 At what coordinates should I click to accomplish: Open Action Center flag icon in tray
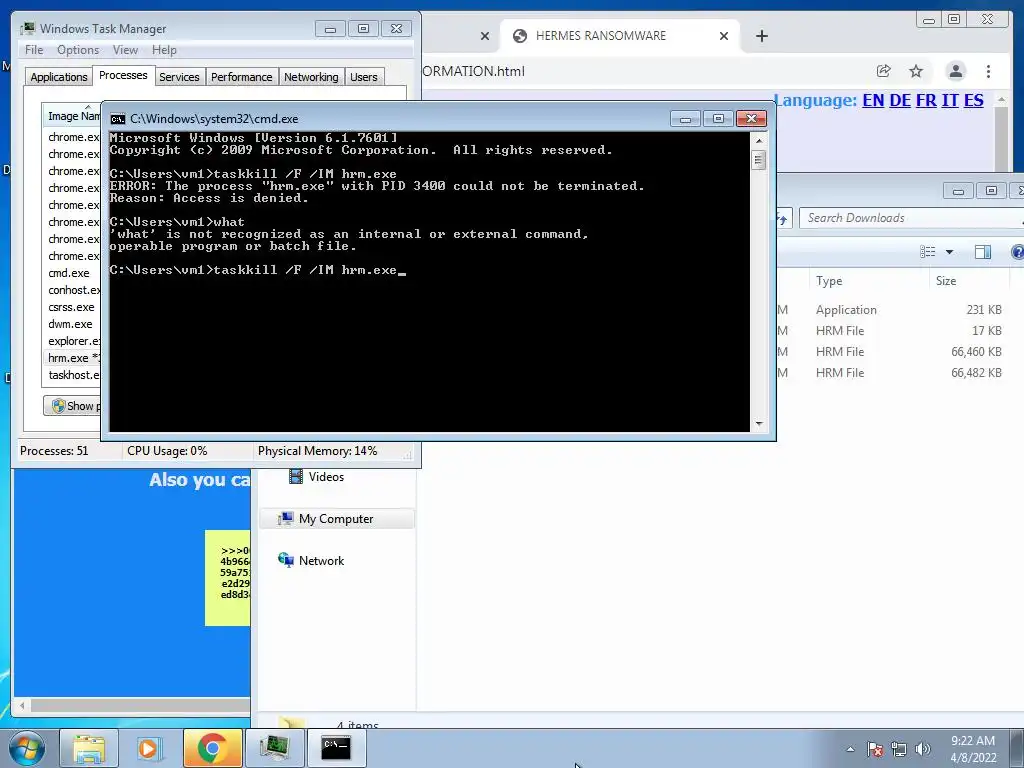(x=875, y=750)
